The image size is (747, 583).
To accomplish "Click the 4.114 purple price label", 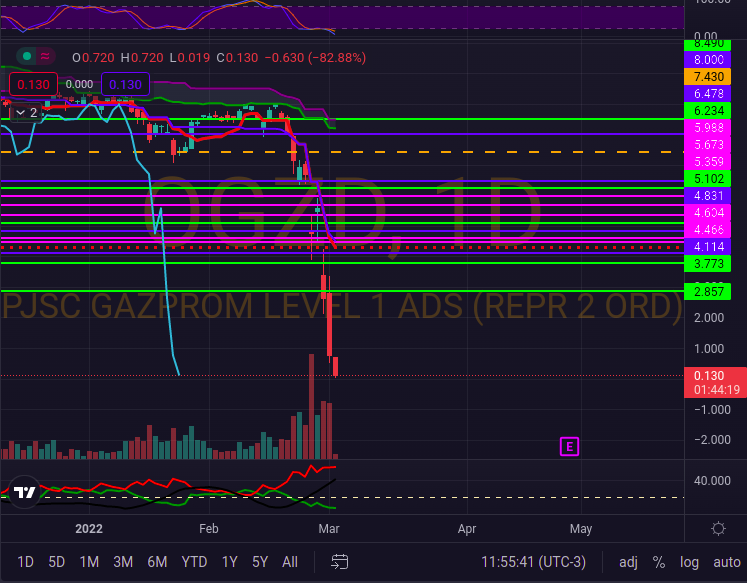I will click(708, 247).
